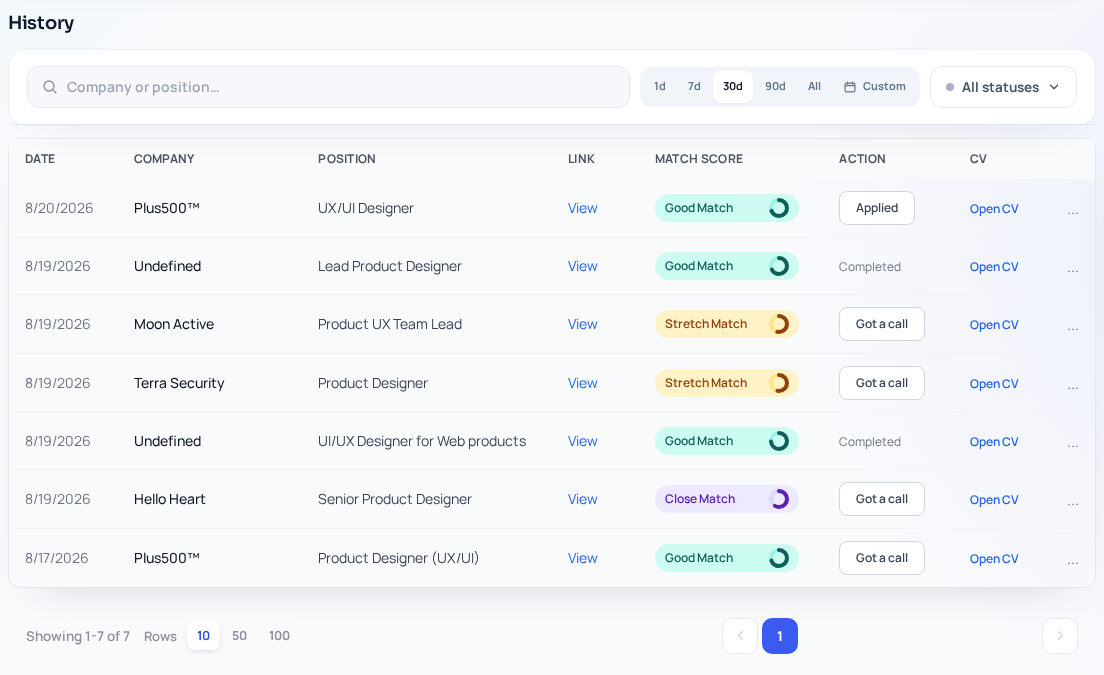Click the Applied button for Plus500
The height and width of the screenshot is (675, 1104).
coord(877,208)
